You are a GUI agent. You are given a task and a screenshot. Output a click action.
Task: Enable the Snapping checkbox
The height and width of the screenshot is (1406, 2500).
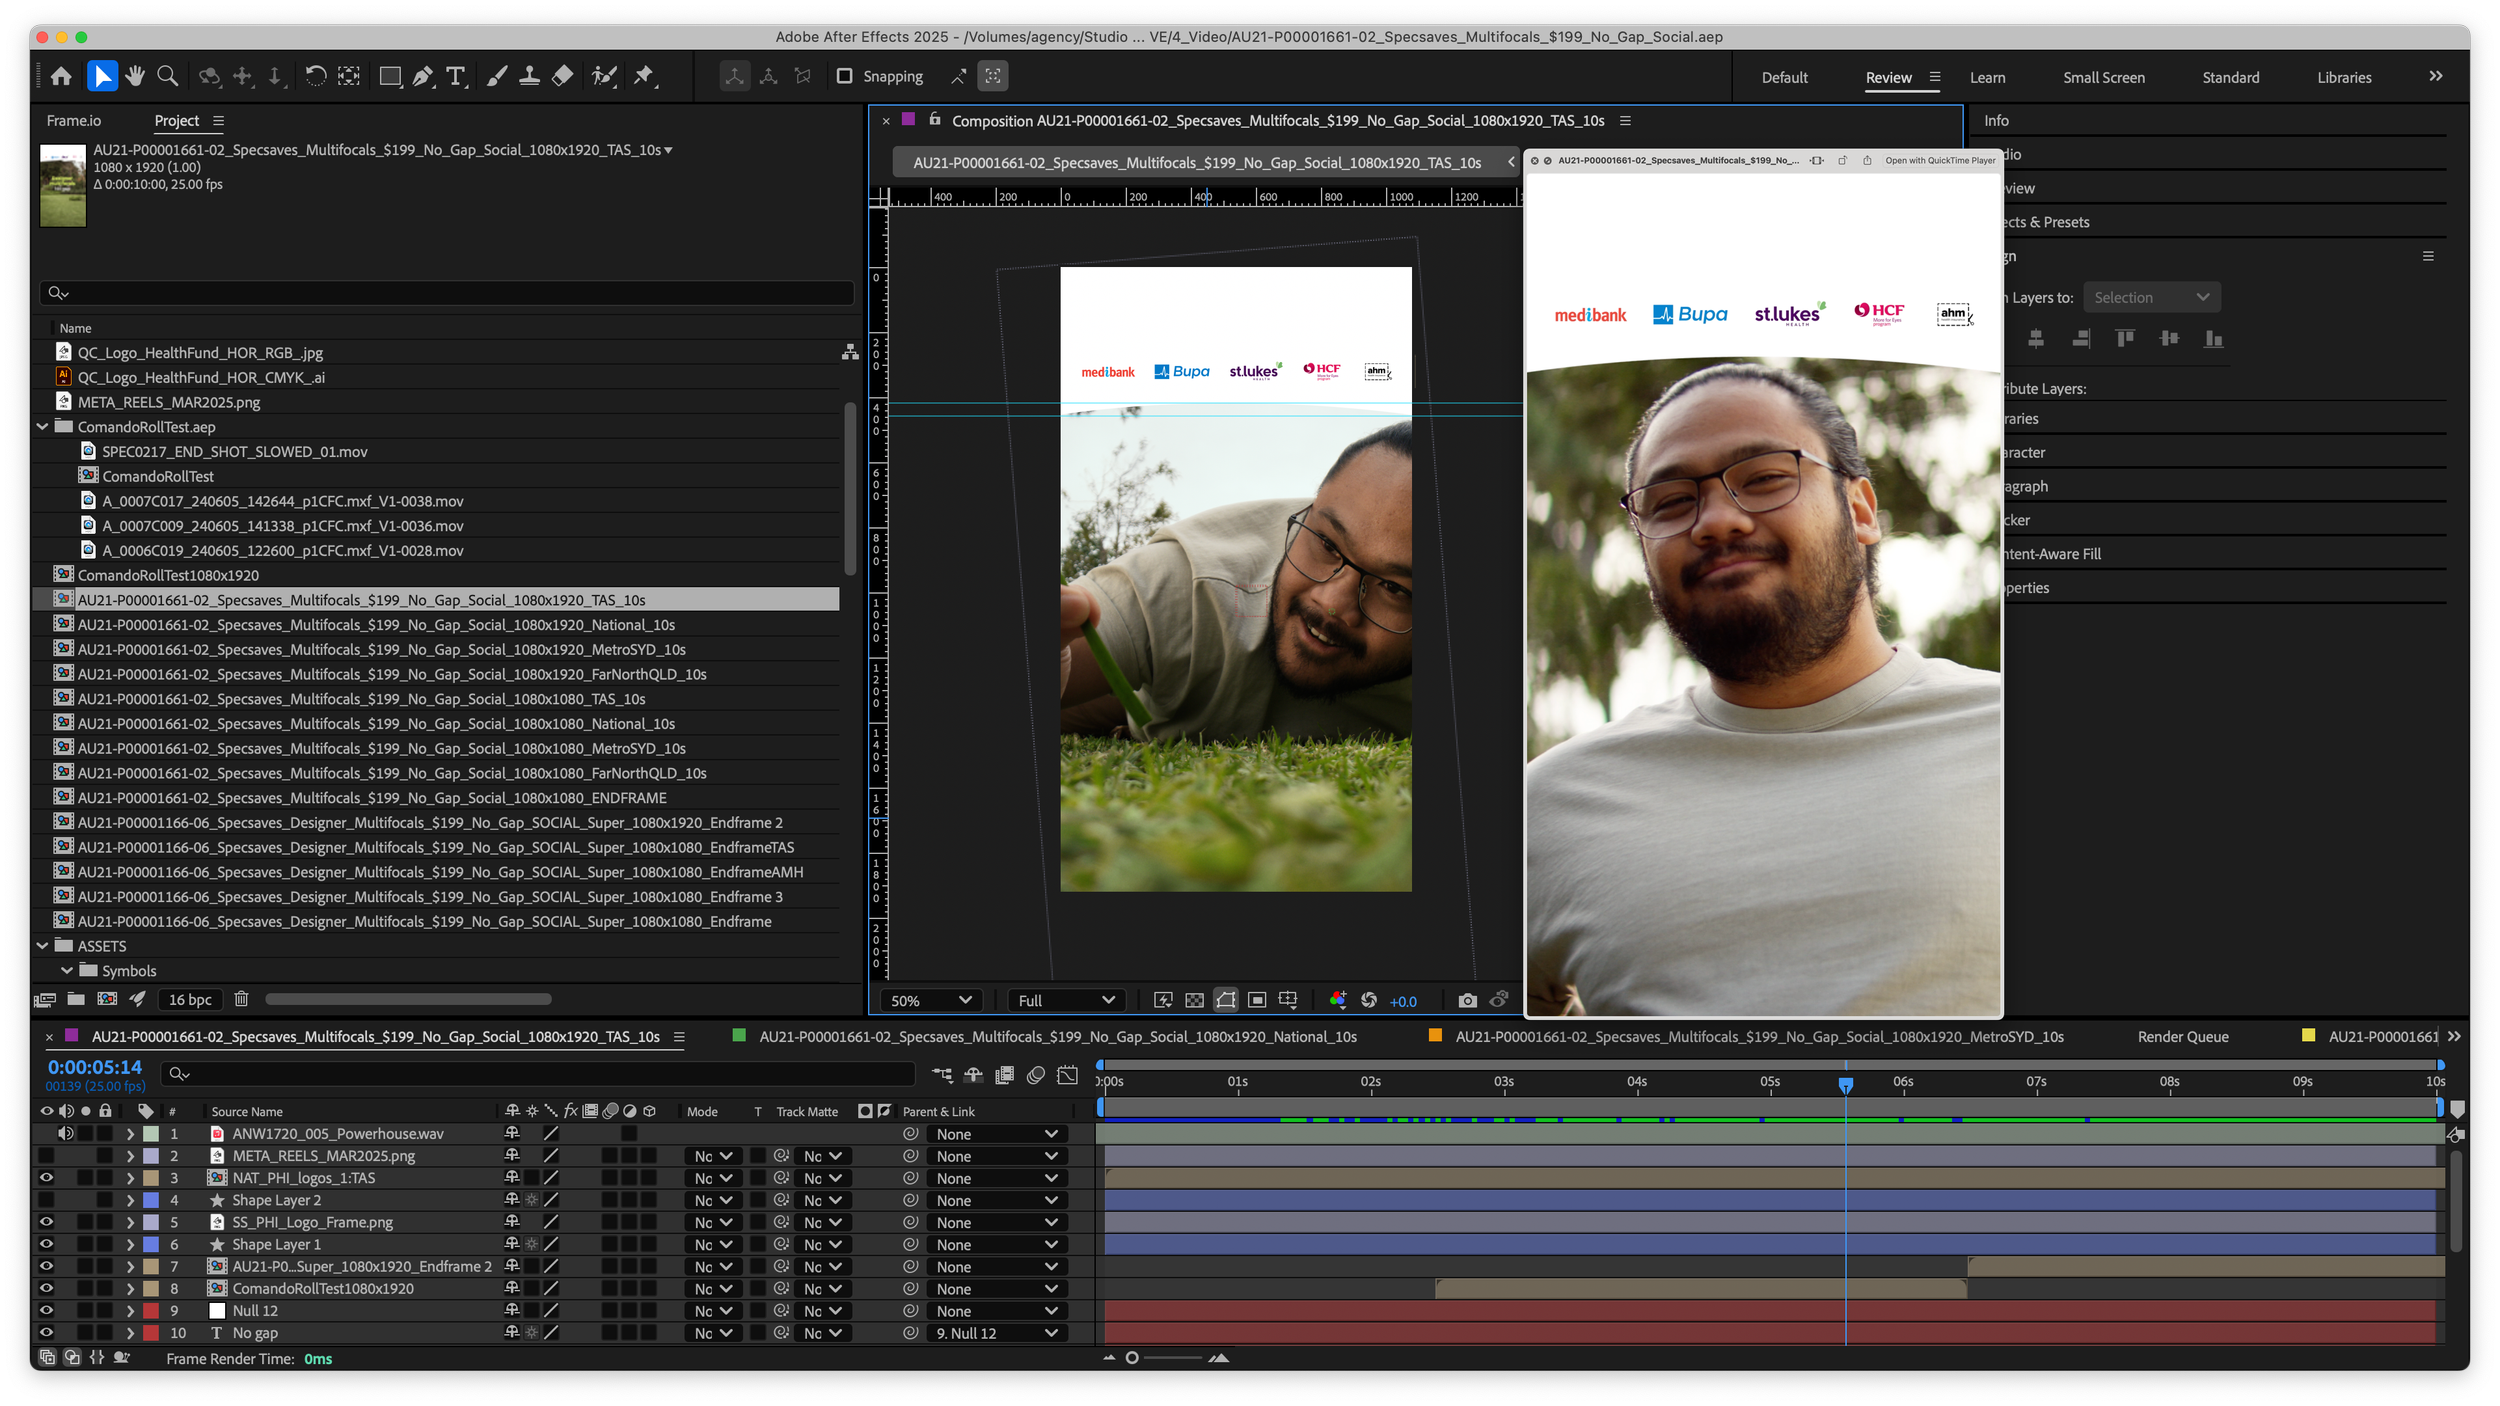pos(845,76)
